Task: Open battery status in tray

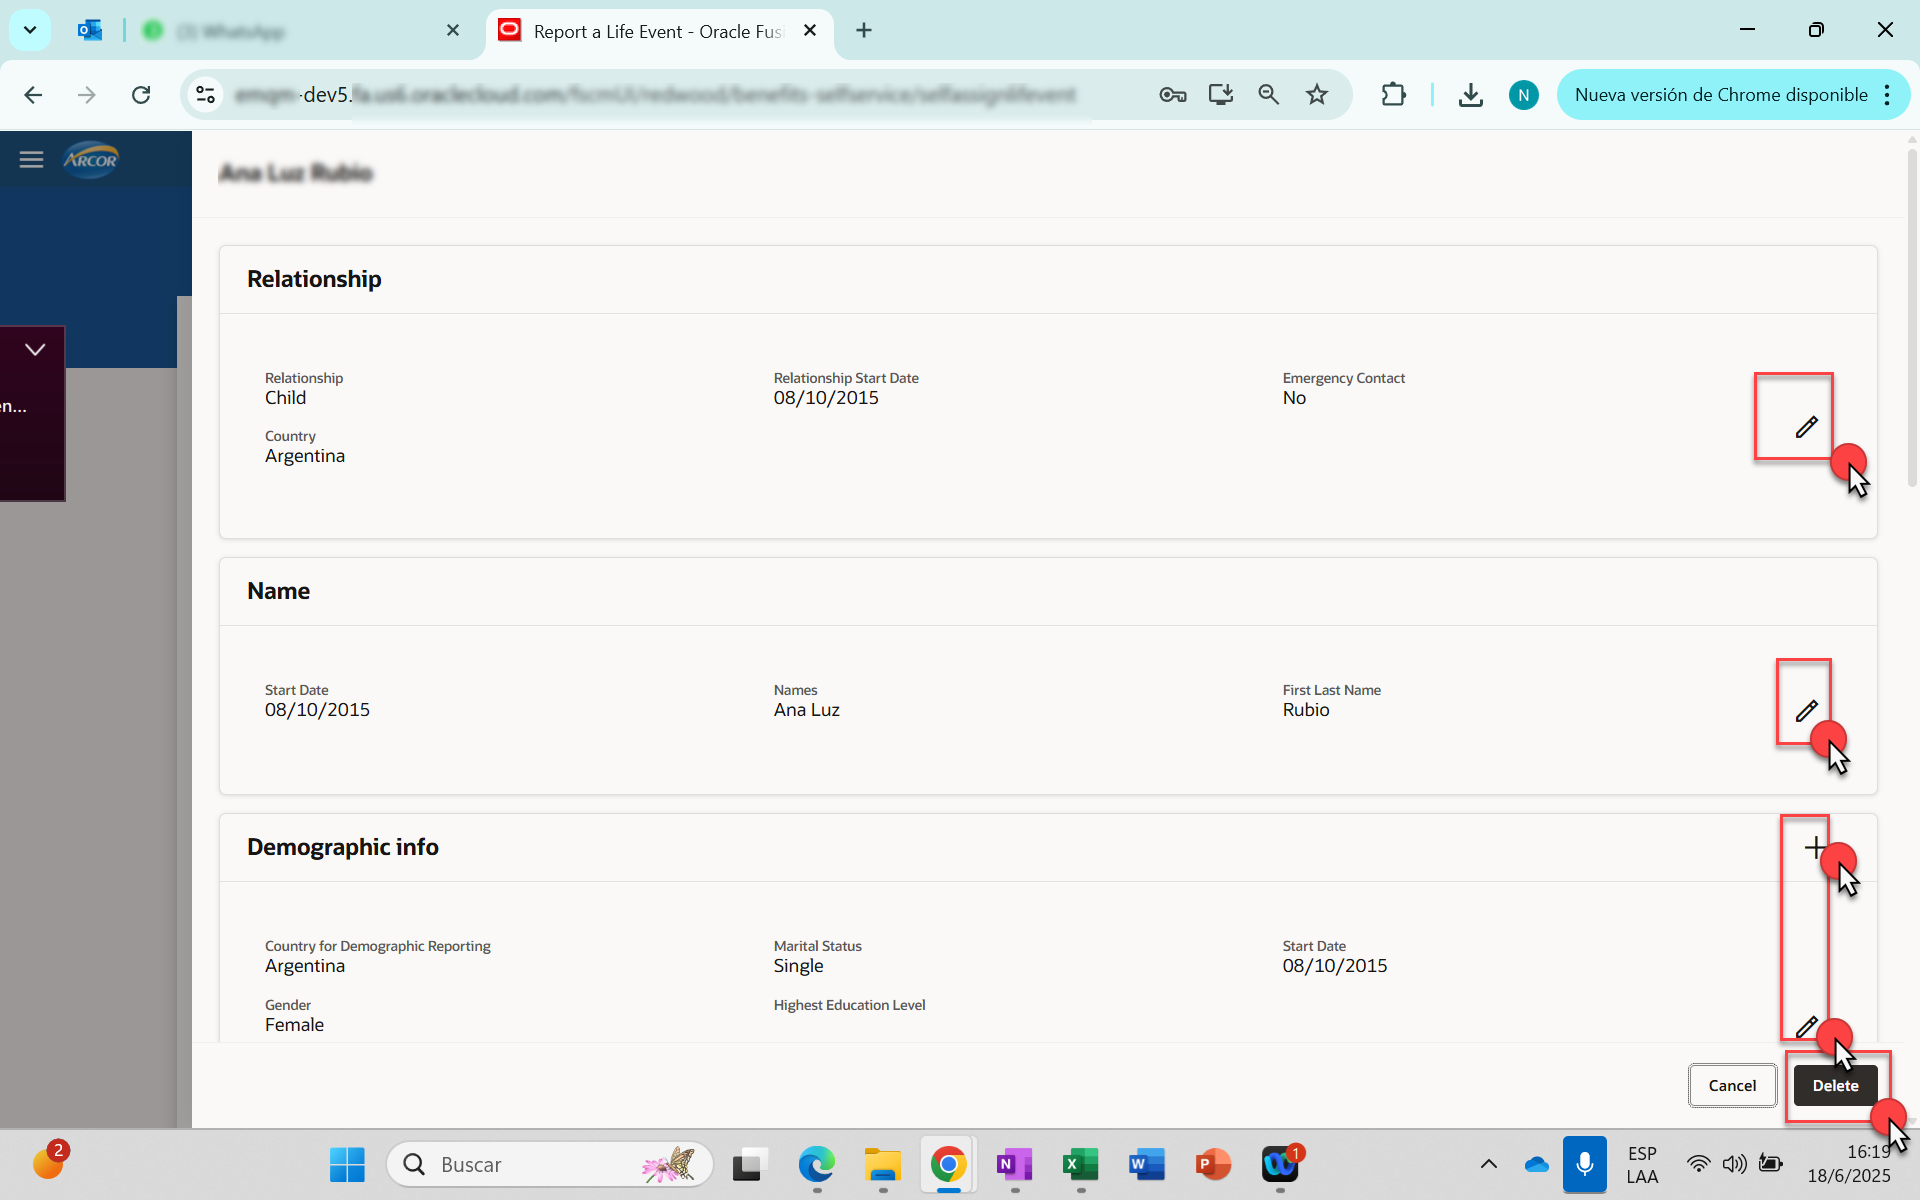Action: [x=1770, y=1164]
